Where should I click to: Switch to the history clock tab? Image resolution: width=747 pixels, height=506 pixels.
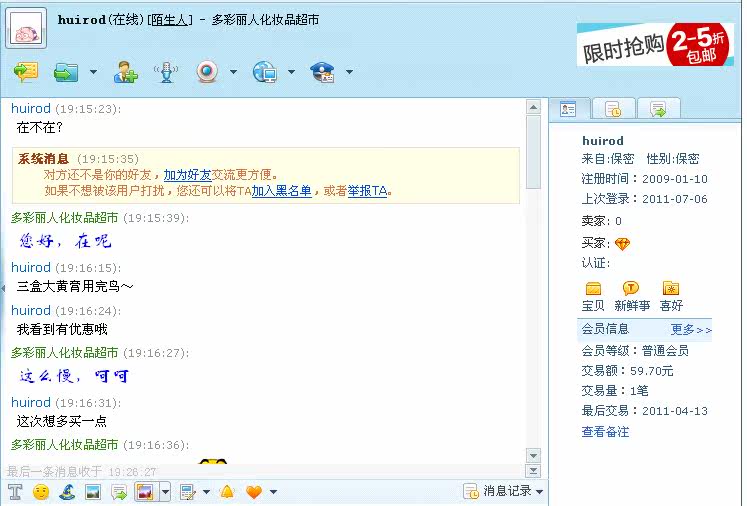point(614,109)
